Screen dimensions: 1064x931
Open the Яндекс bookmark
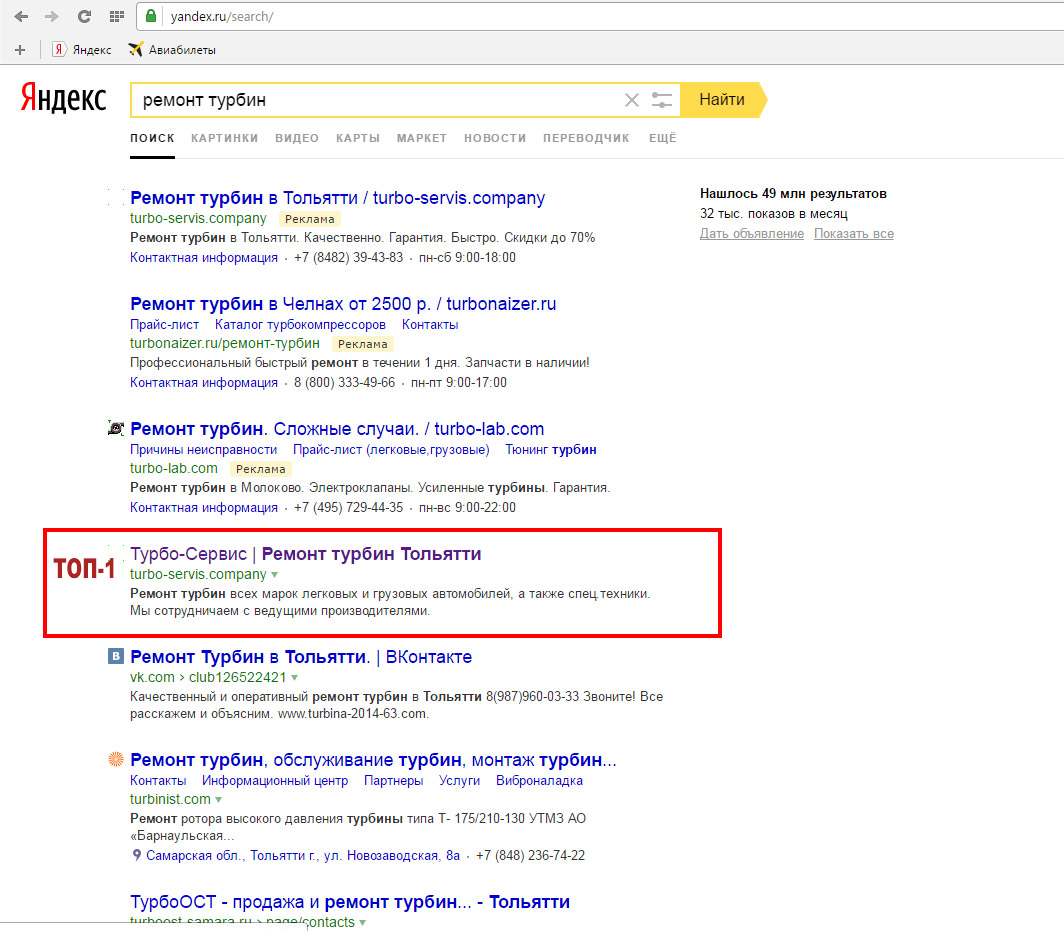[82, 50]
